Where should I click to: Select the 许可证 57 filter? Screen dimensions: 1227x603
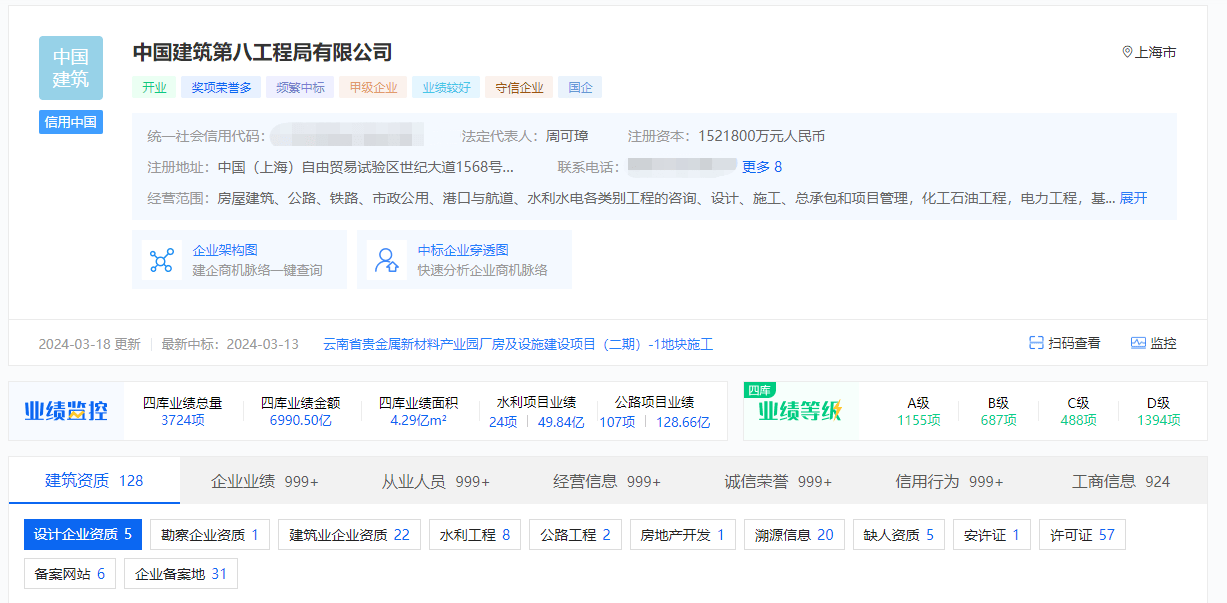coord(1083,535)
